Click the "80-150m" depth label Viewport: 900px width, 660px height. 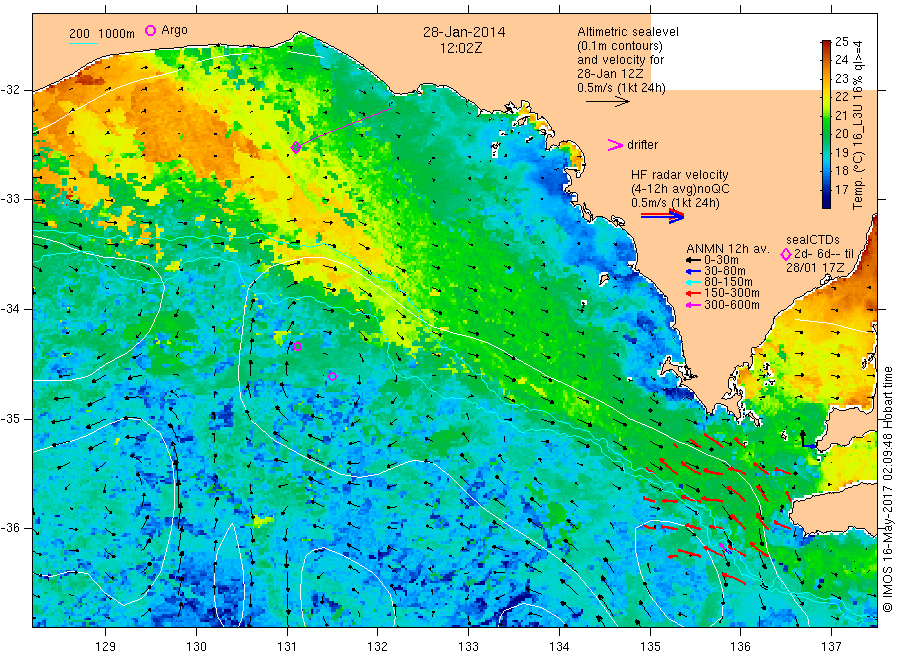pos(728,282)
